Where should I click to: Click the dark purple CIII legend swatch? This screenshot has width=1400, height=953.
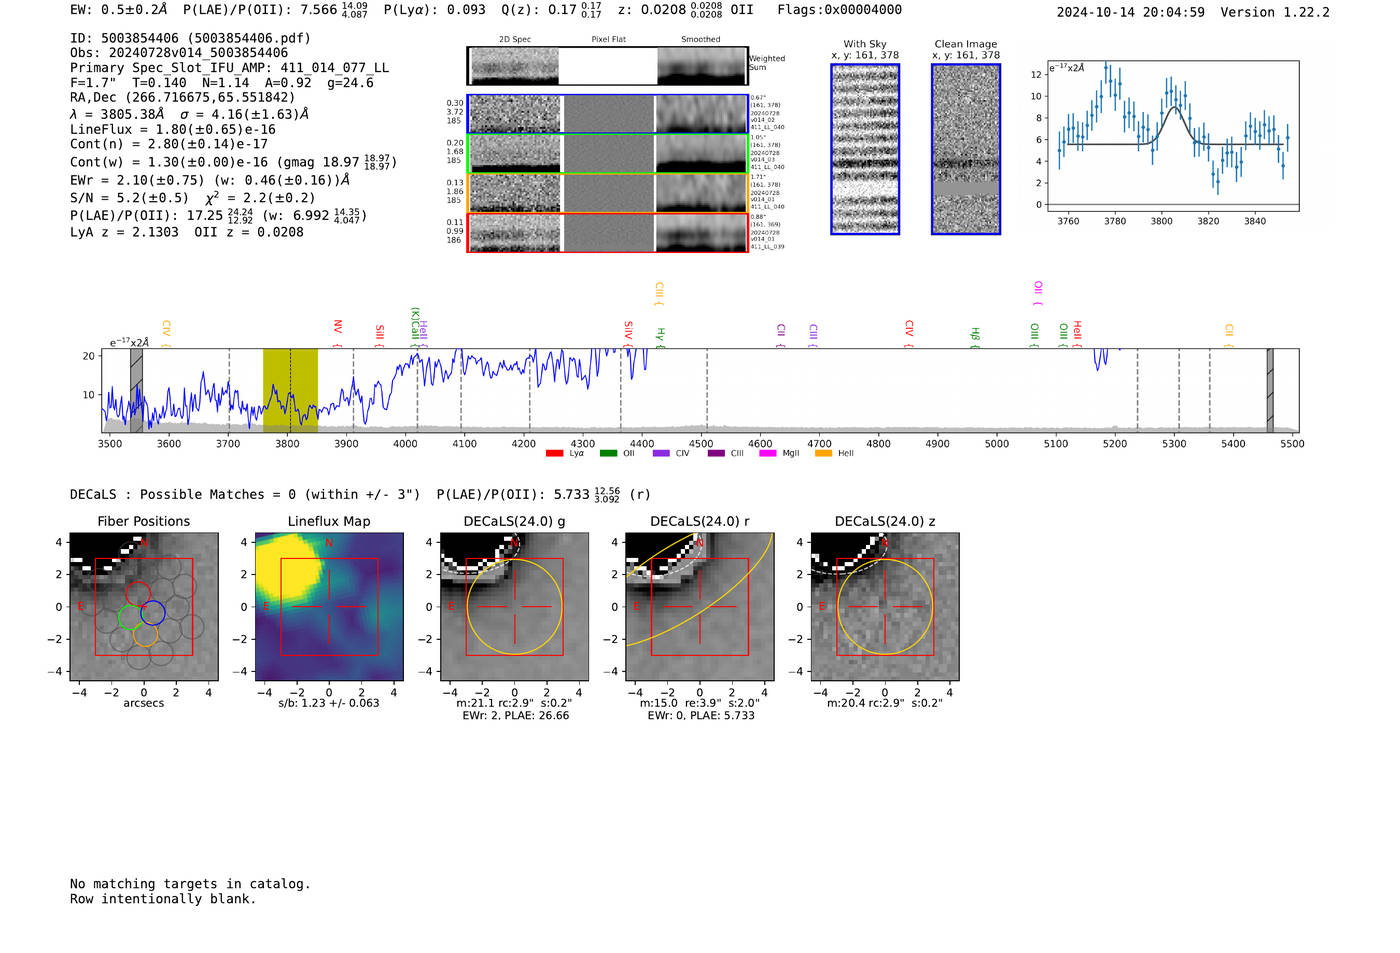point(716,454)
